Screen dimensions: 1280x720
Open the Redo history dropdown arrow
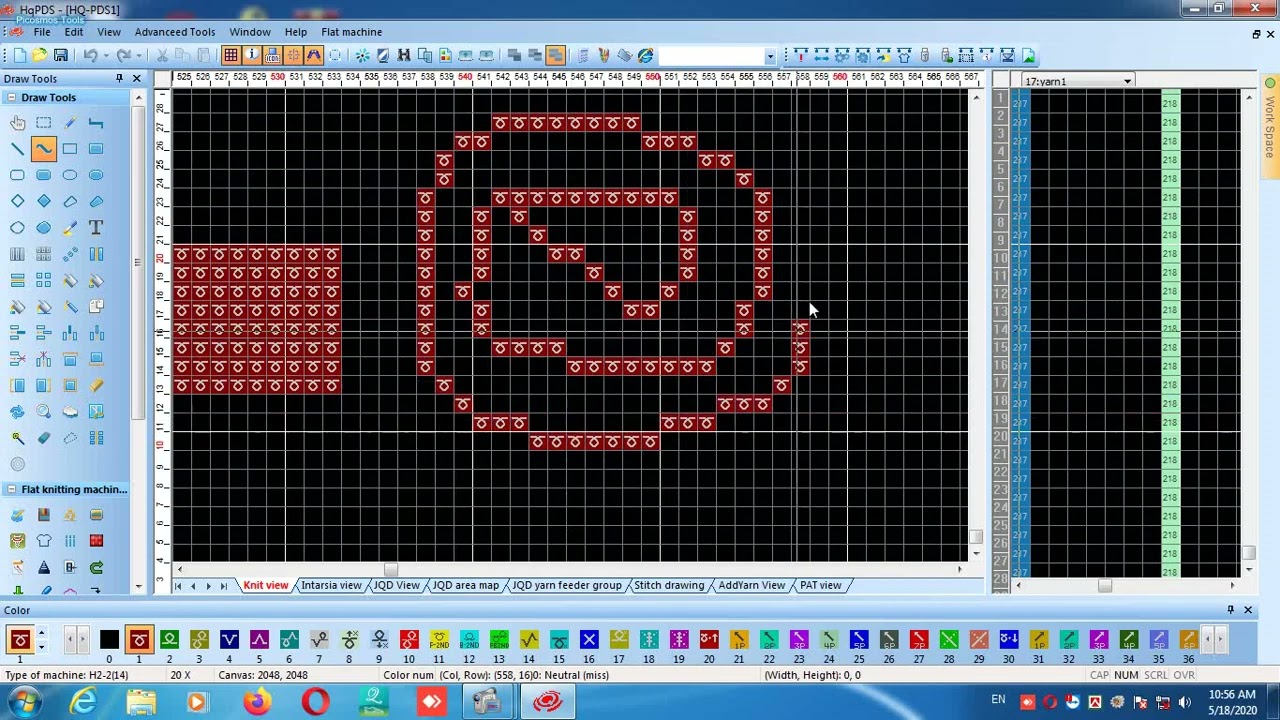pos(139,55)
